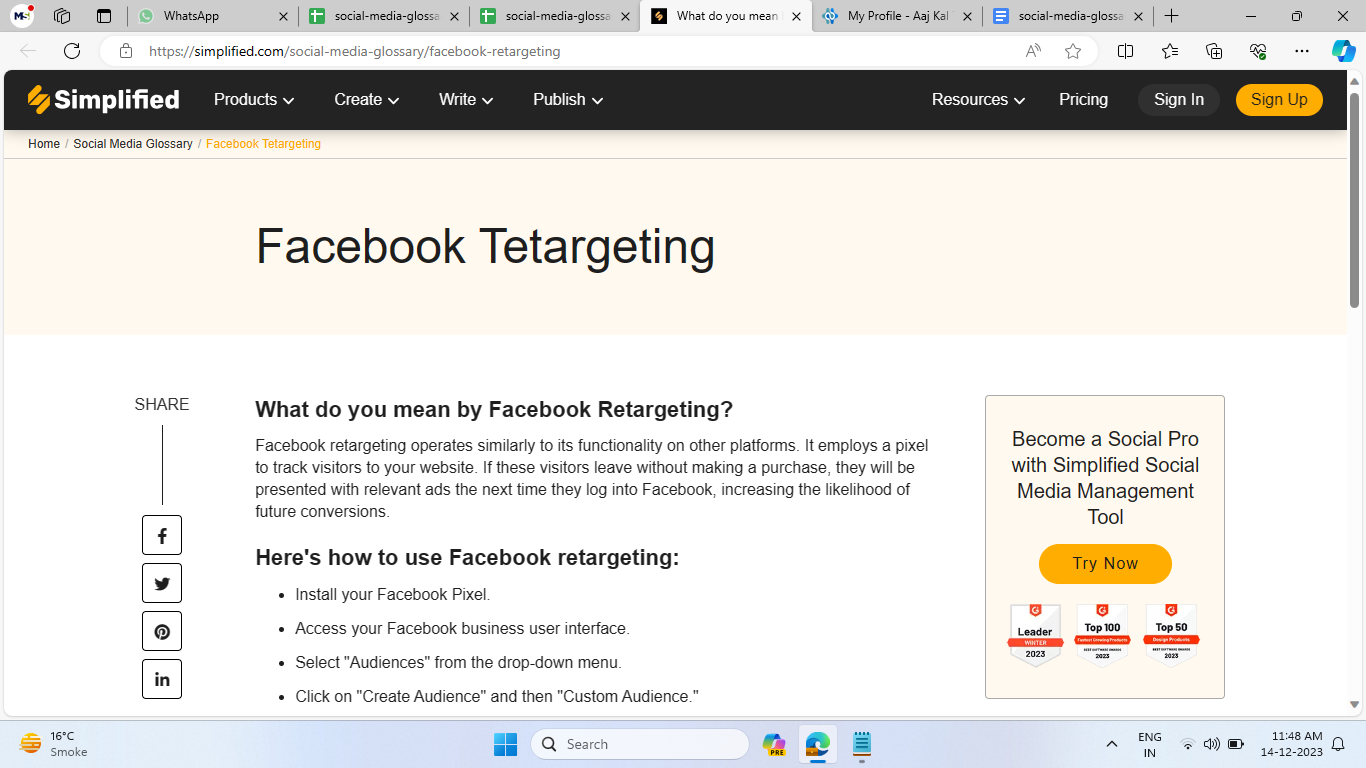Open network, volume and battery quick settings
This screenshot has height=768, width=1366.
tap(1211, 744)
